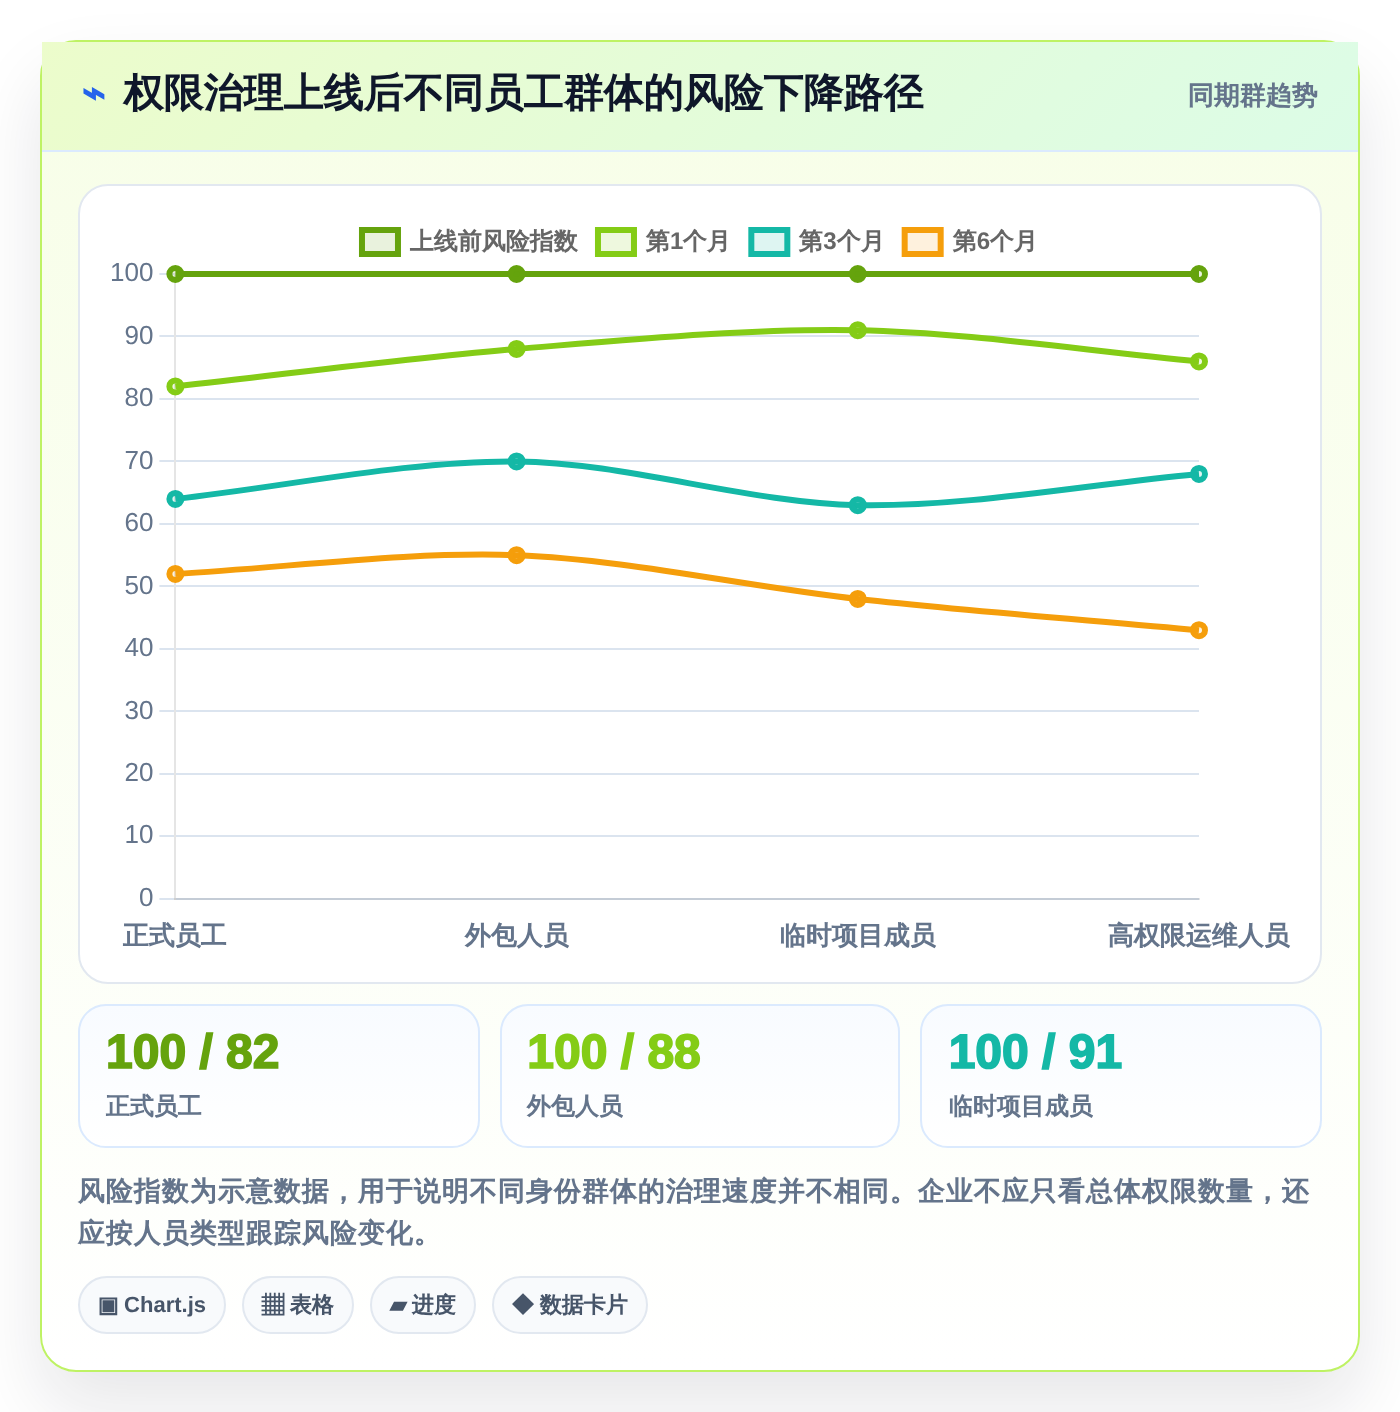This screenshot has width=1400, height=1412.
Task: Click the 第1个月 data point for 外包人员
Action: pos(516,349)
